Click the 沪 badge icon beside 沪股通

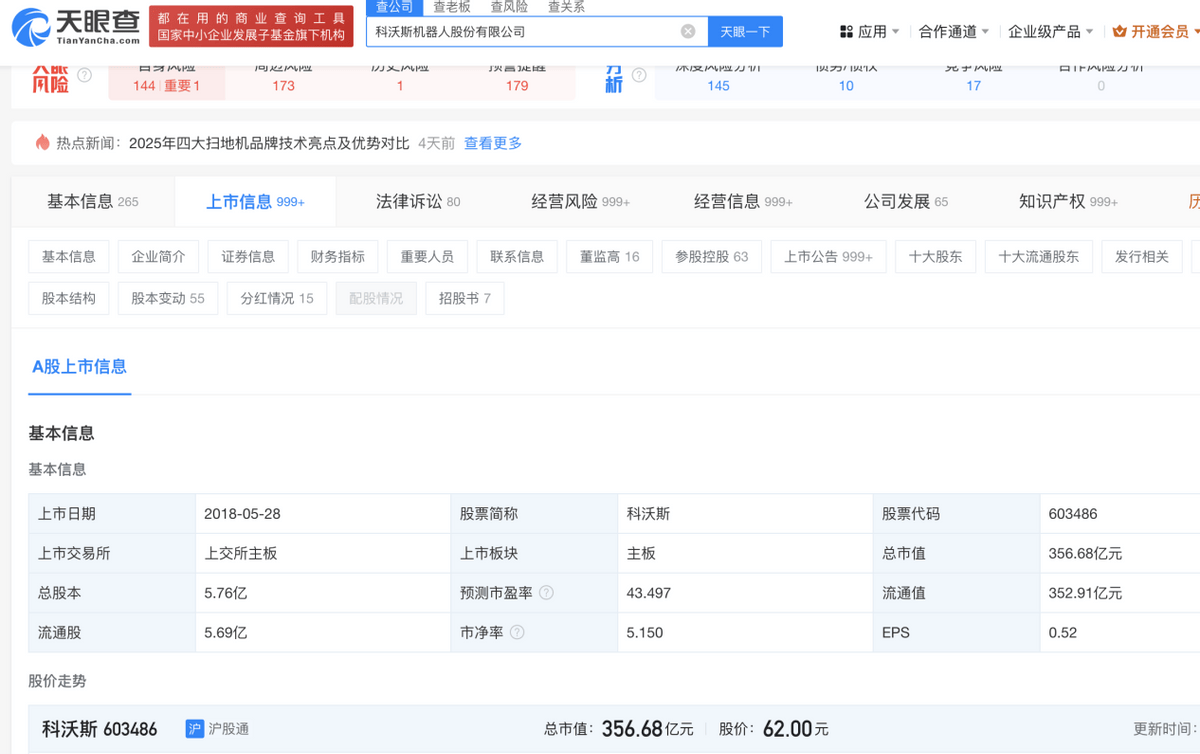click(x=195, y=729)
